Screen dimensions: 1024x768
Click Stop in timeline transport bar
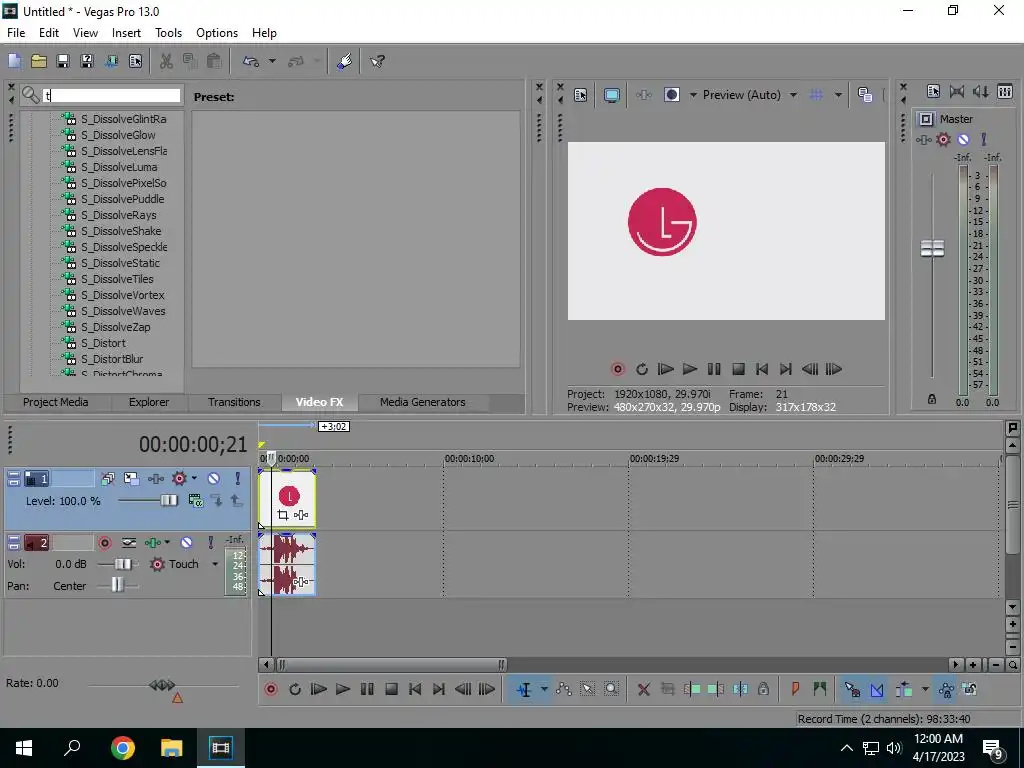coord(391,689)
